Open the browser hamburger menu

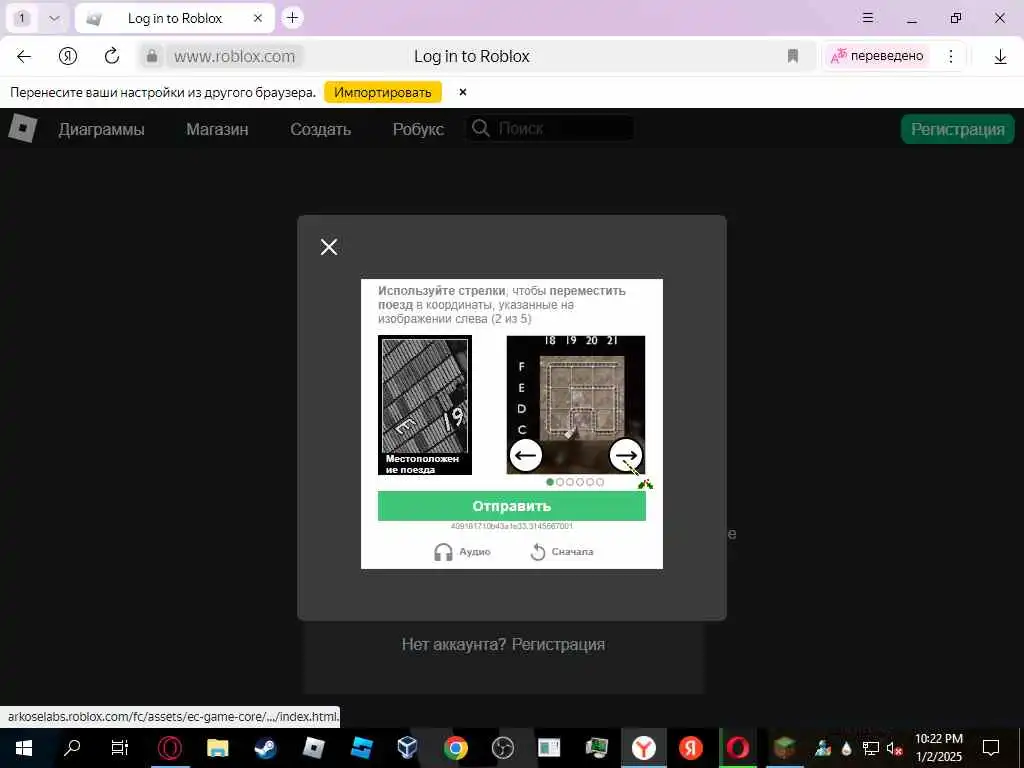tap(867, 18)
